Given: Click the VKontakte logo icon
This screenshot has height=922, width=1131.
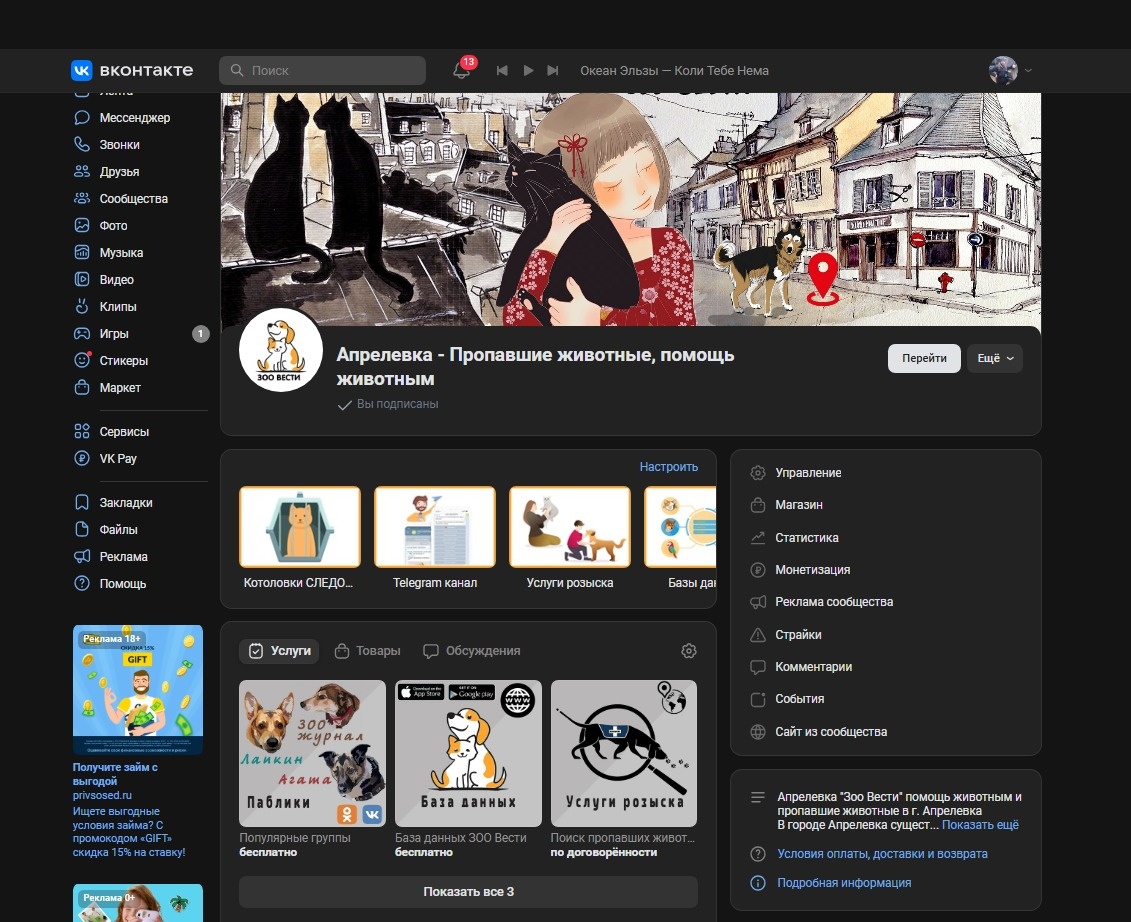Looking at the screenshot, I should coord(82,70).
